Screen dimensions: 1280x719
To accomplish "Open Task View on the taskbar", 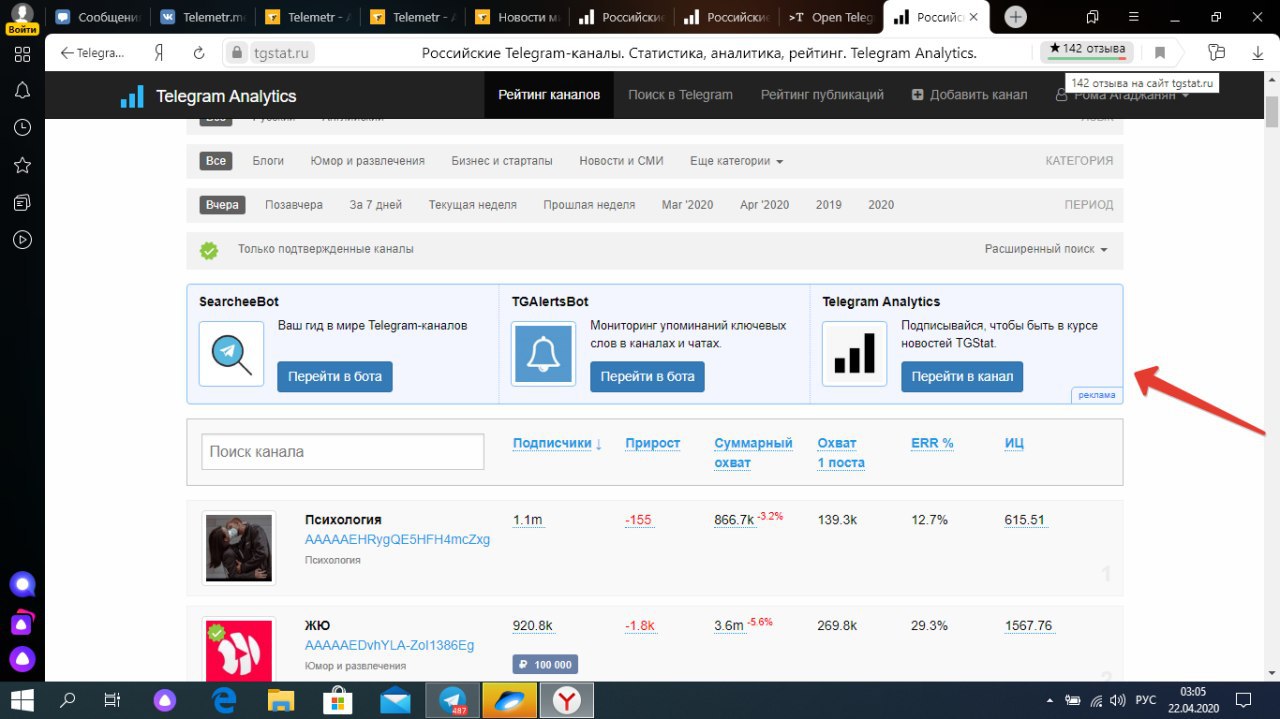I will click(113, 699).
